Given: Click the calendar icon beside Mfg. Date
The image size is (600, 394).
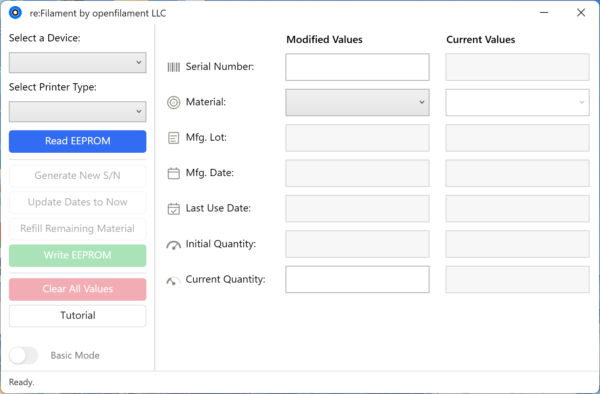Looking at the screenshot, I should pos(173,173).
